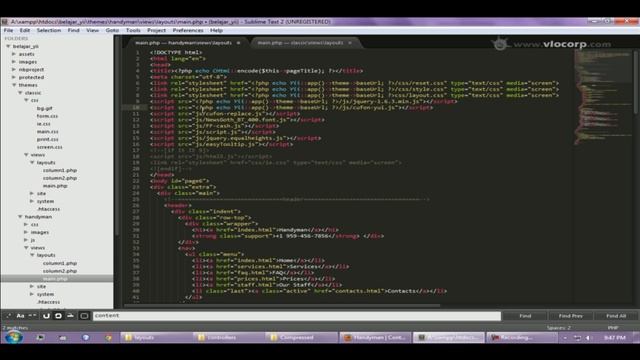
Task: Open the Find menu
Action: point(73,30)
